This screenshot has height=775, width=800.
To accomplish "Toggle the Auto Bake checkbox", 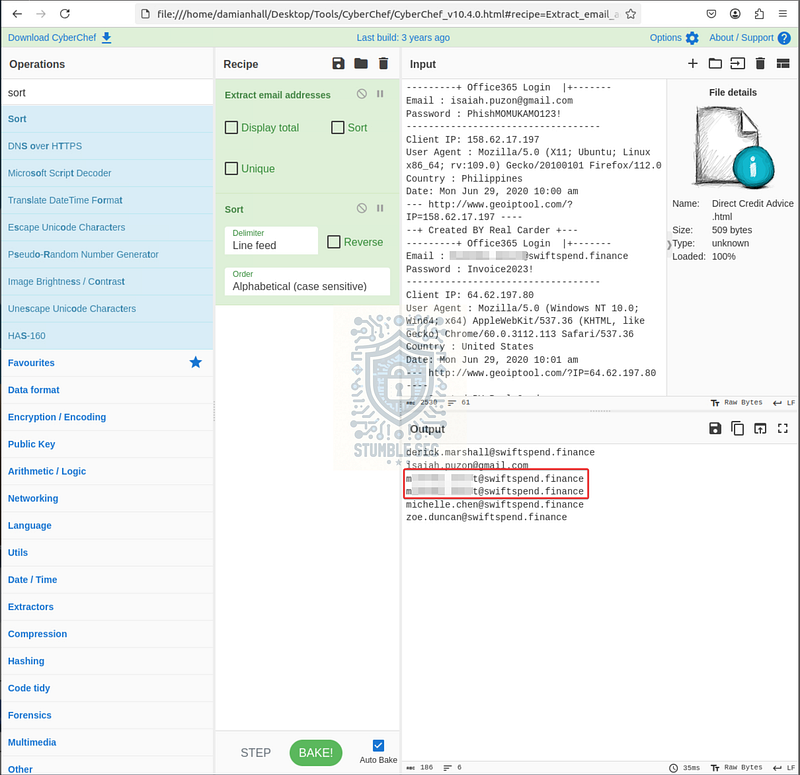I will [x=378, y=745].
